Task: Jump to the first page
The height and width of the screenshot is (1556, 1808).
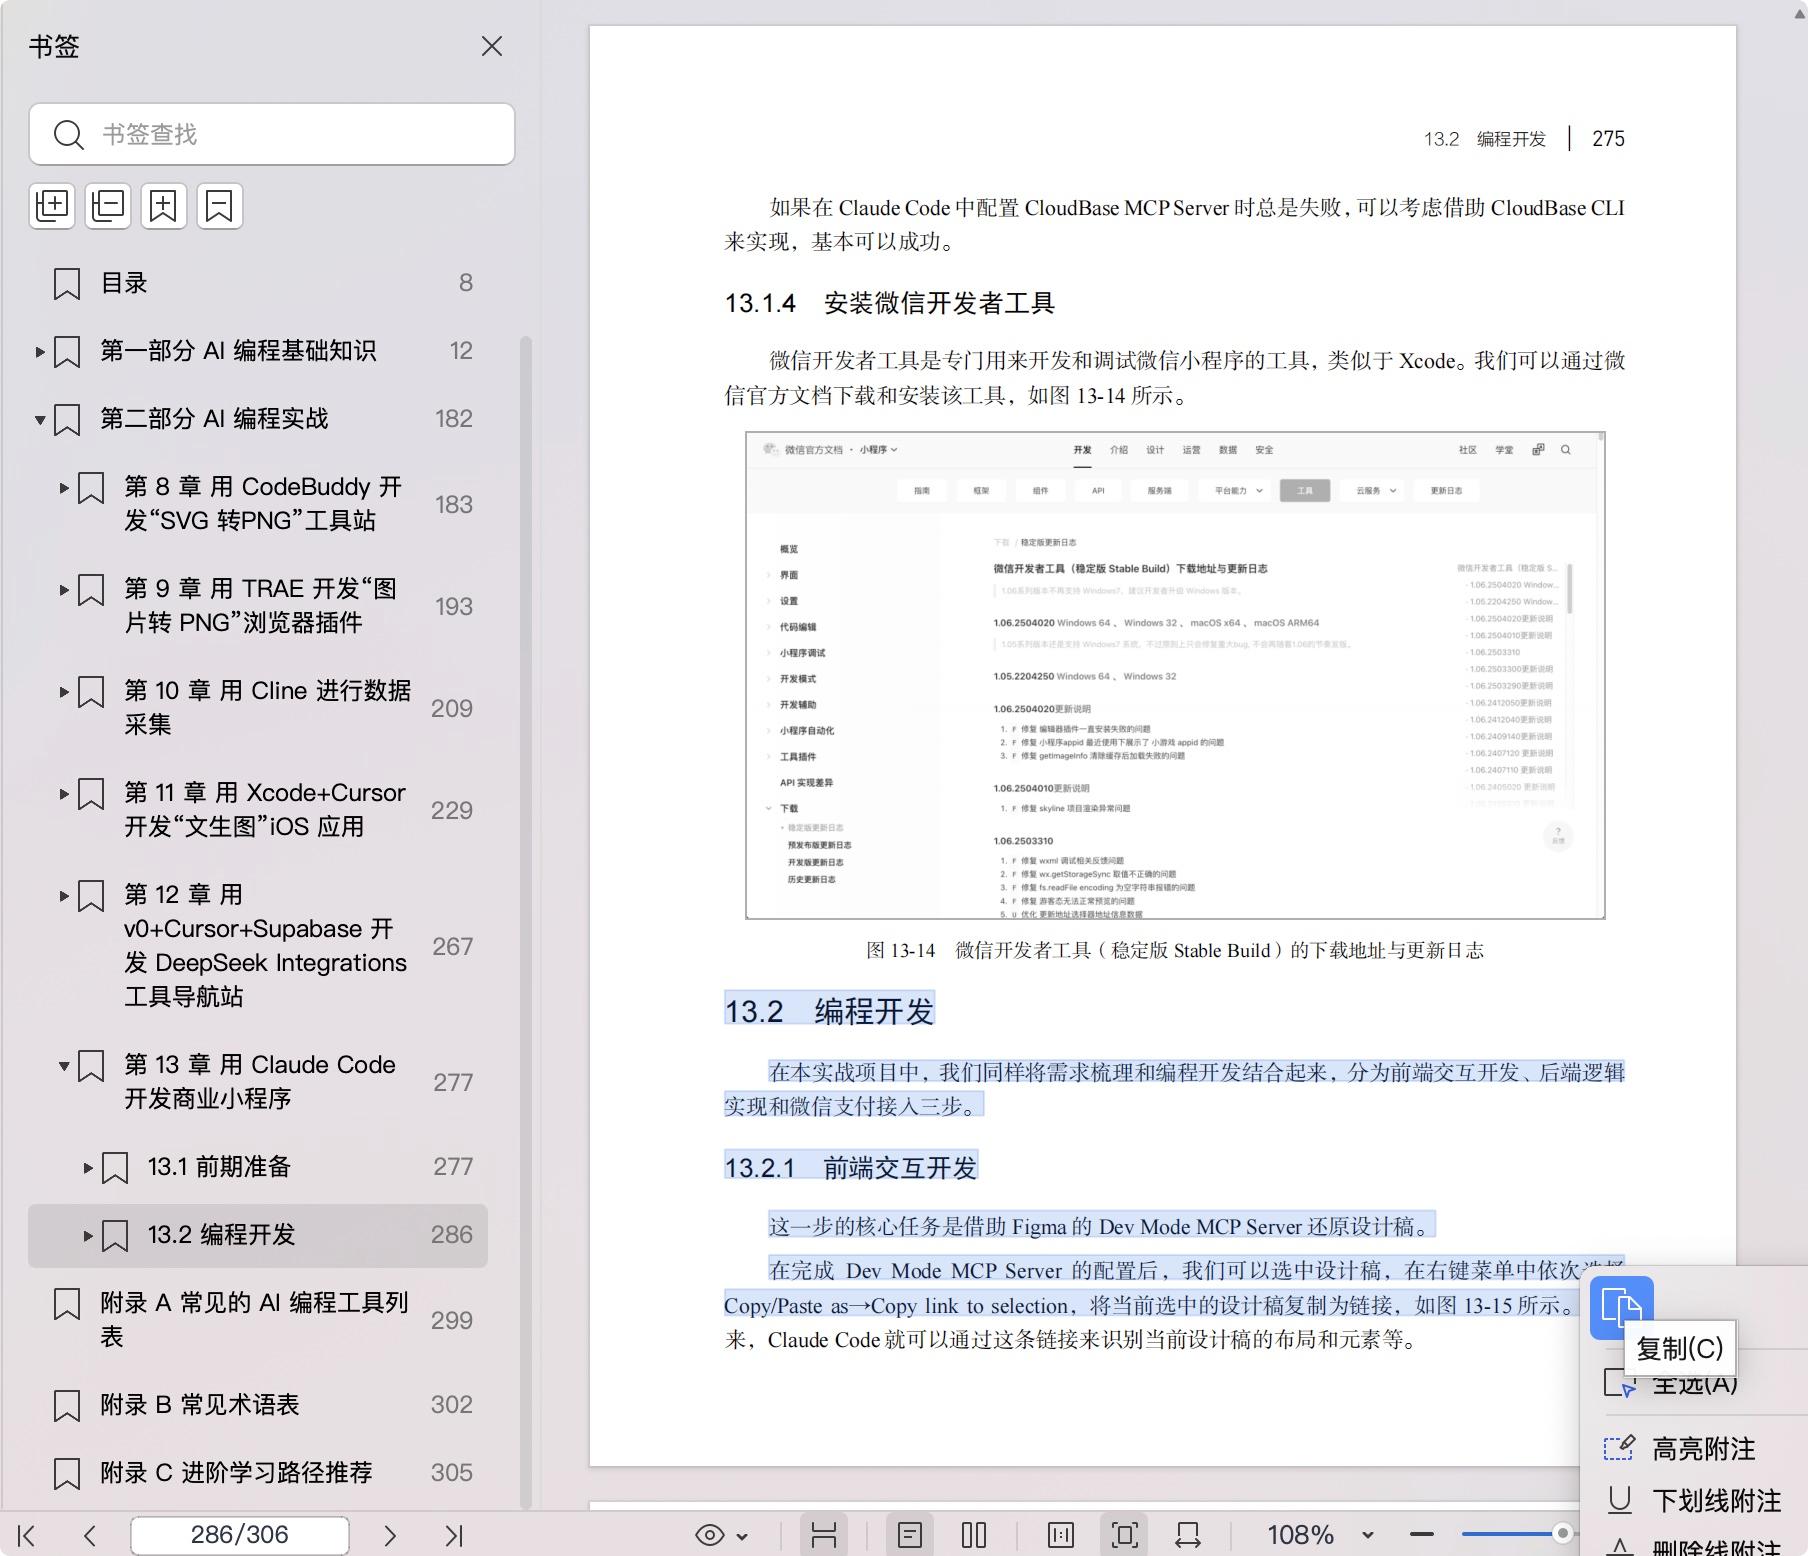Action: point(27,1535)
